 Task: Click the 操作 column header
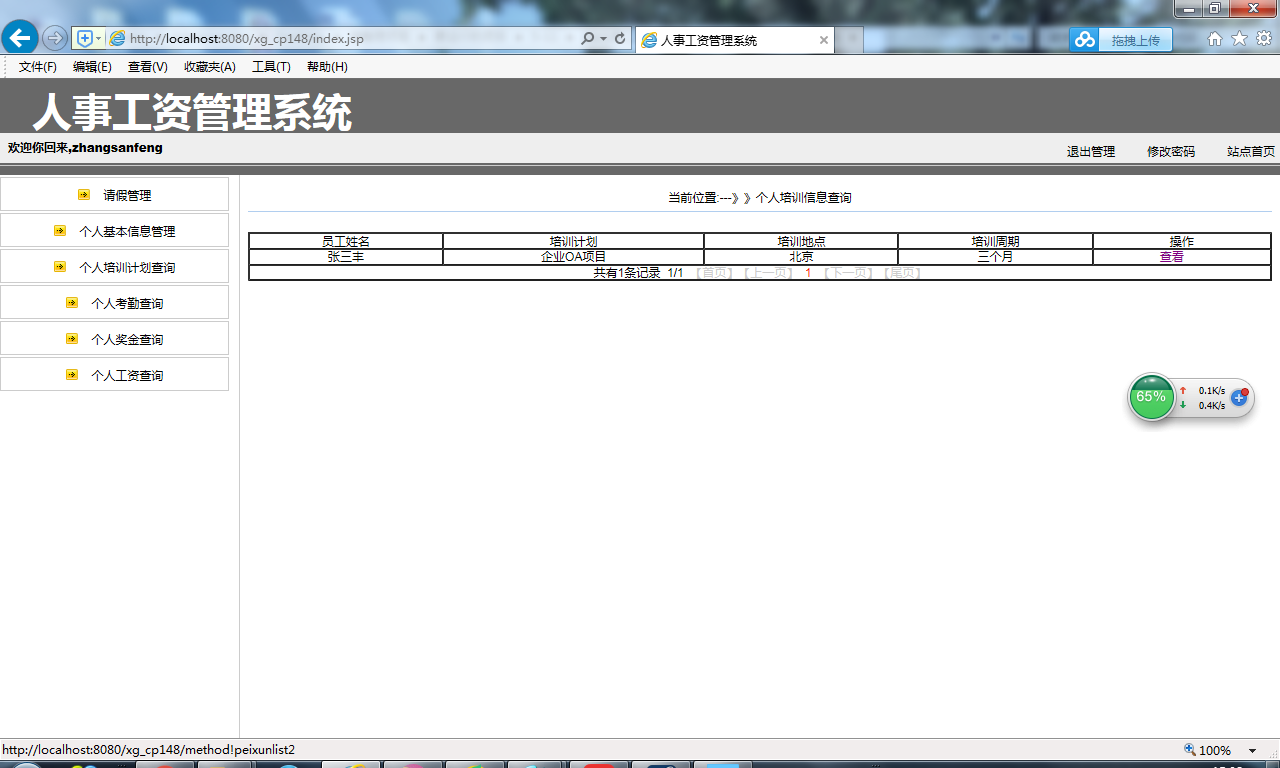pos(1182,242)
